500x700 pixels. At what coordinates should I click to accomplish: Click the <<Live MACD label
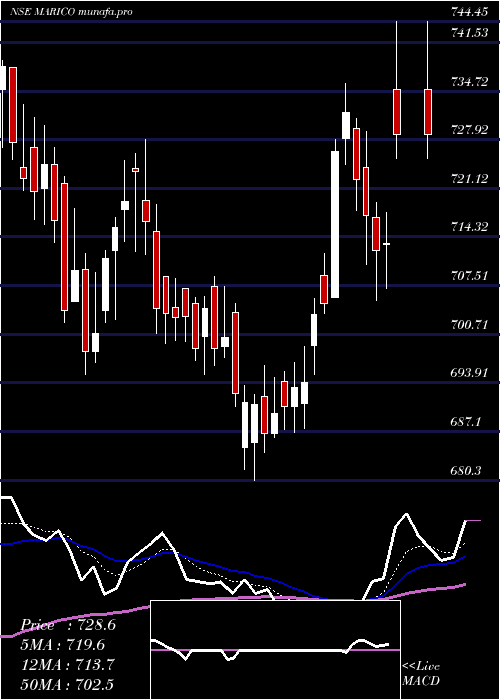pyautogui.click(x=421, y=673)
